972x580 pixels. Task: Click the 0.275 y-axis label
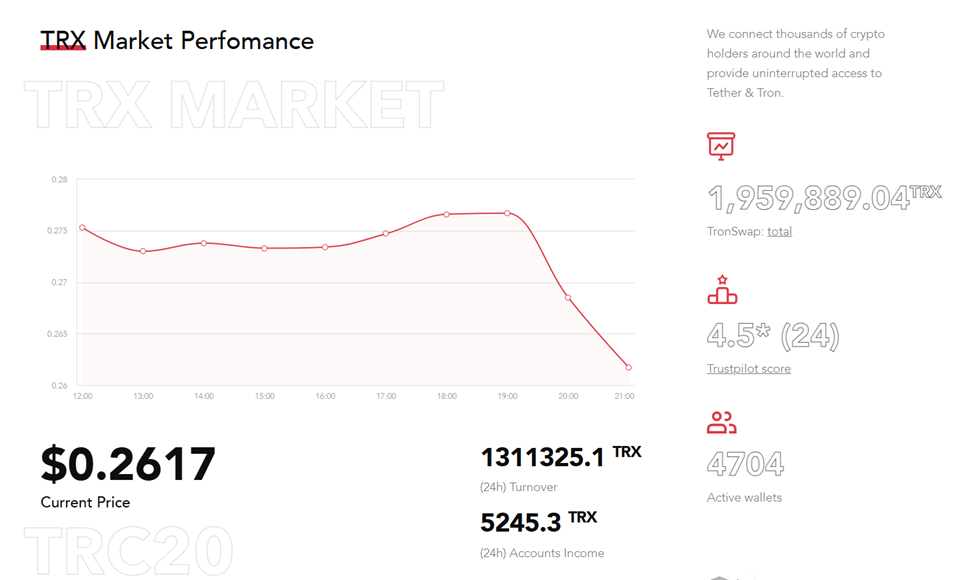57,231
